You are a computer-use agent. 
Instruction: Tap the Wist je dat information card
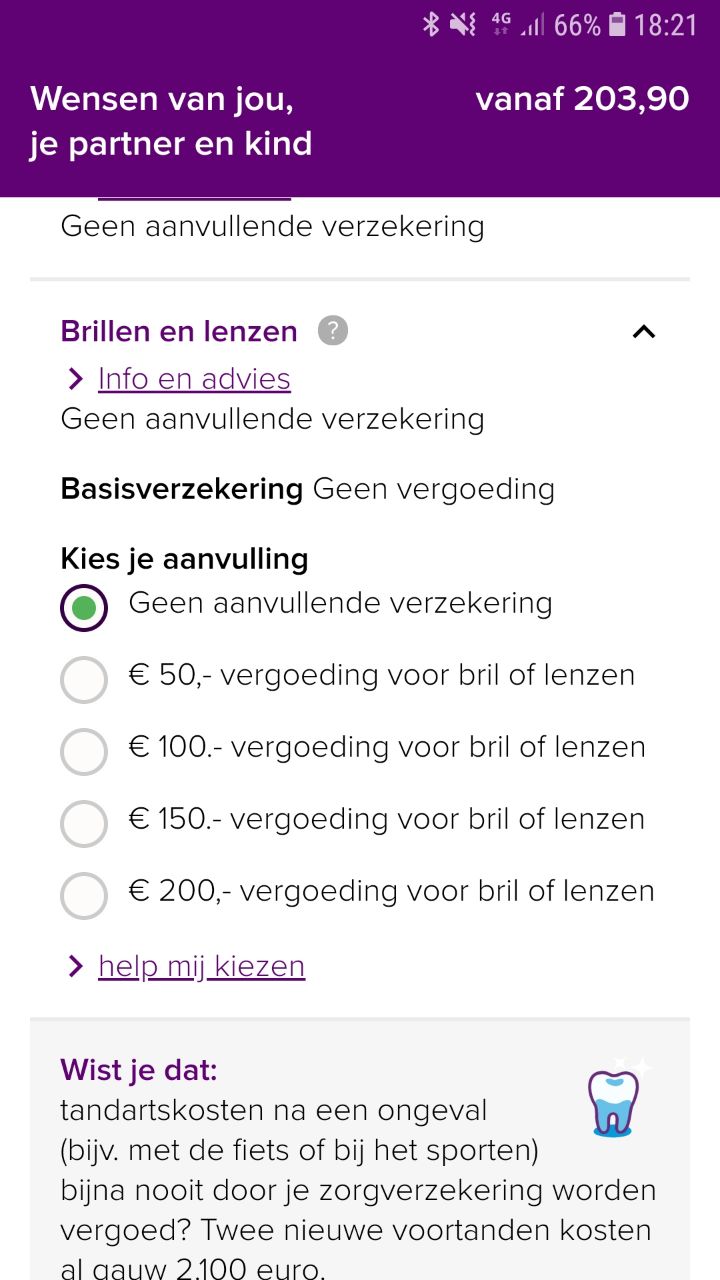[x=360, y=1150]
